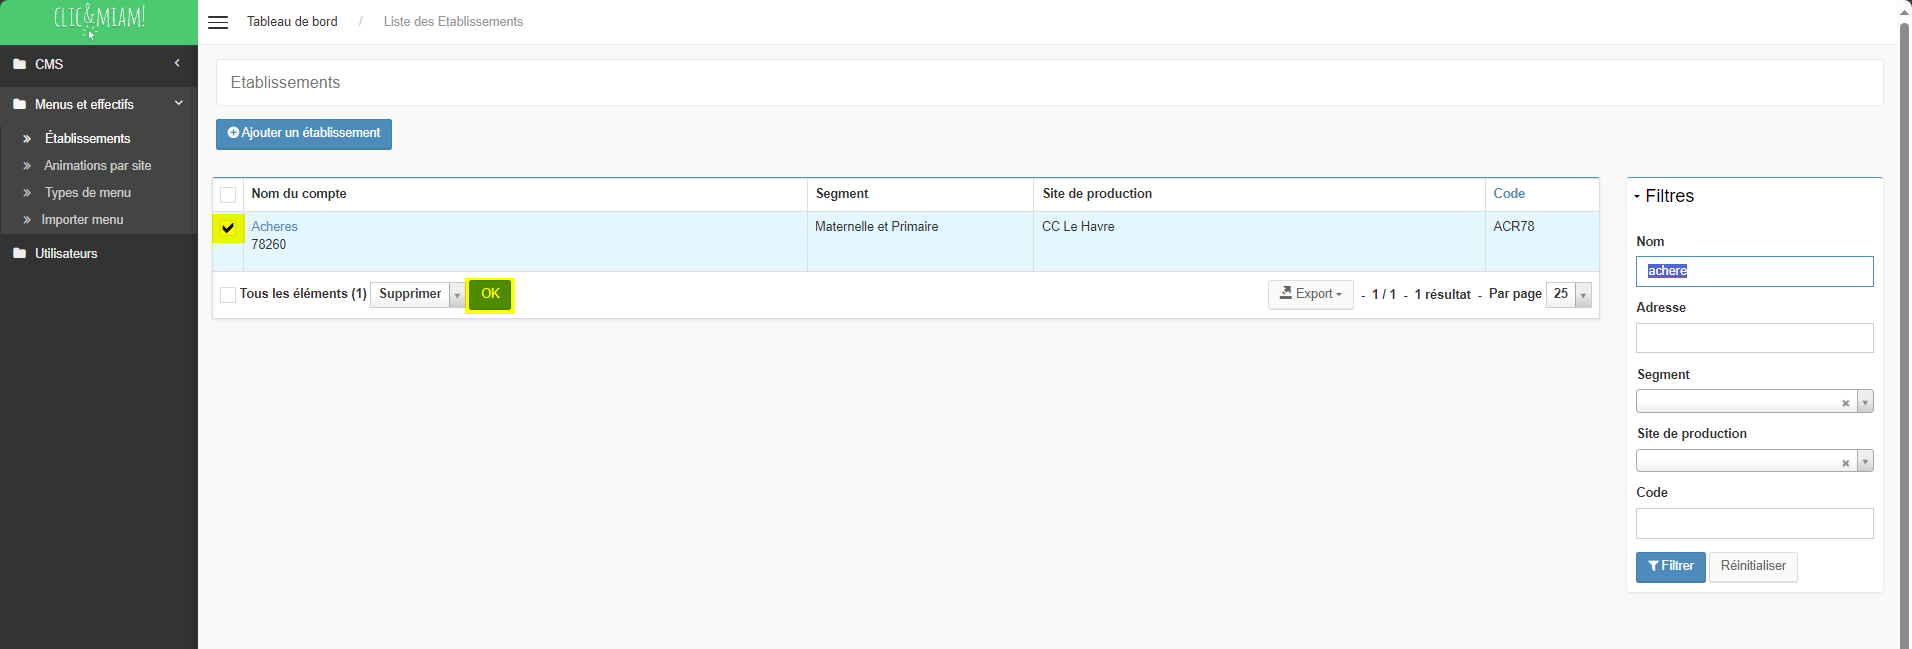
Task: Click the Nom filter field
Action: point(1754,271)
